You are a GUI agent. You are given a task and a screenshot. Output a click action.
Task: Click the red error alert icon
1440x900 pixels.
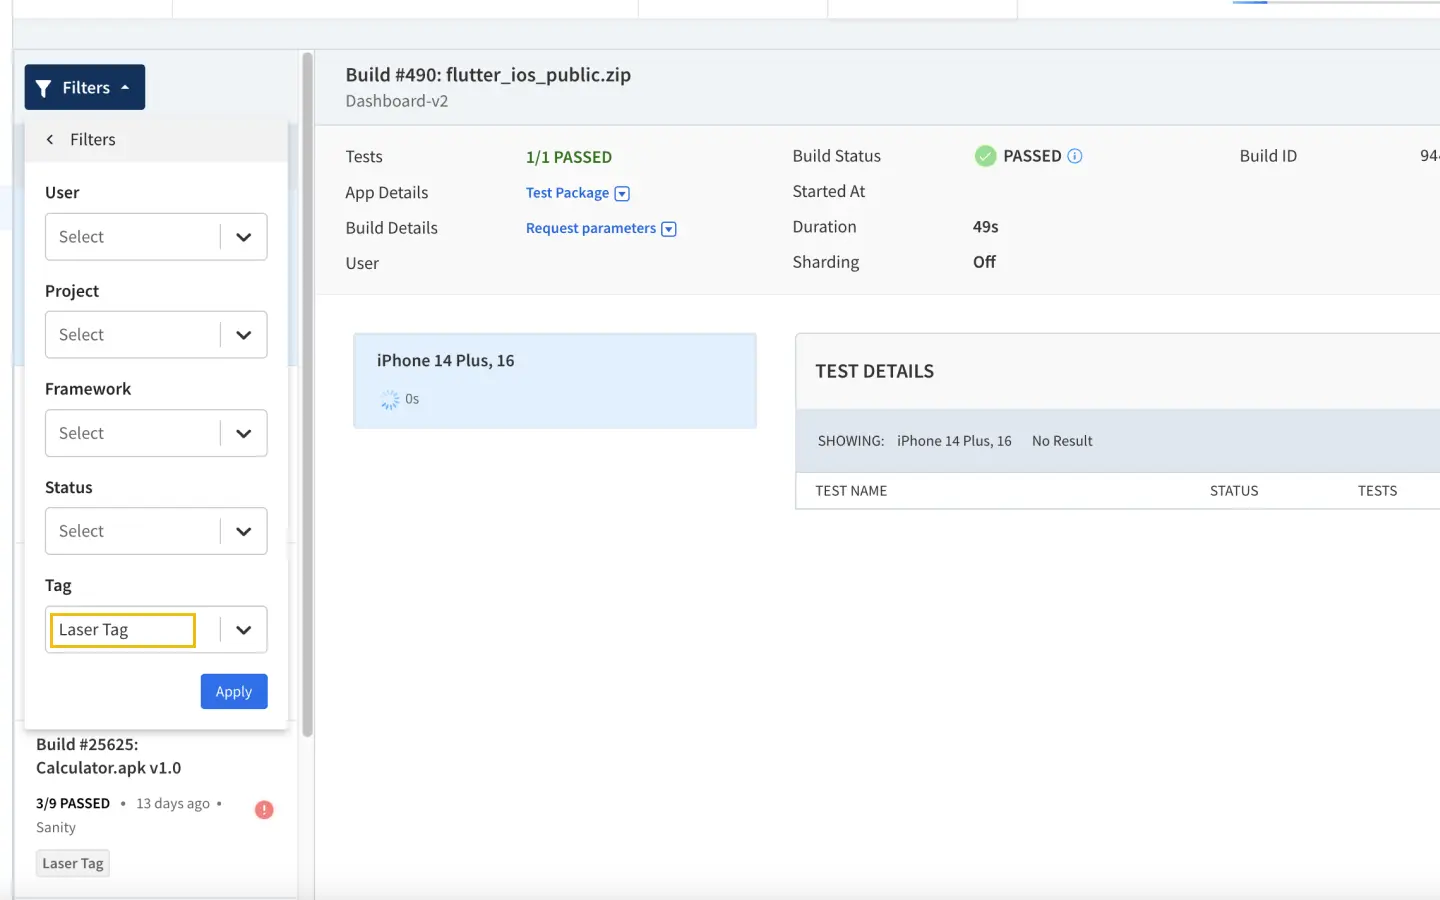(264, 810)
